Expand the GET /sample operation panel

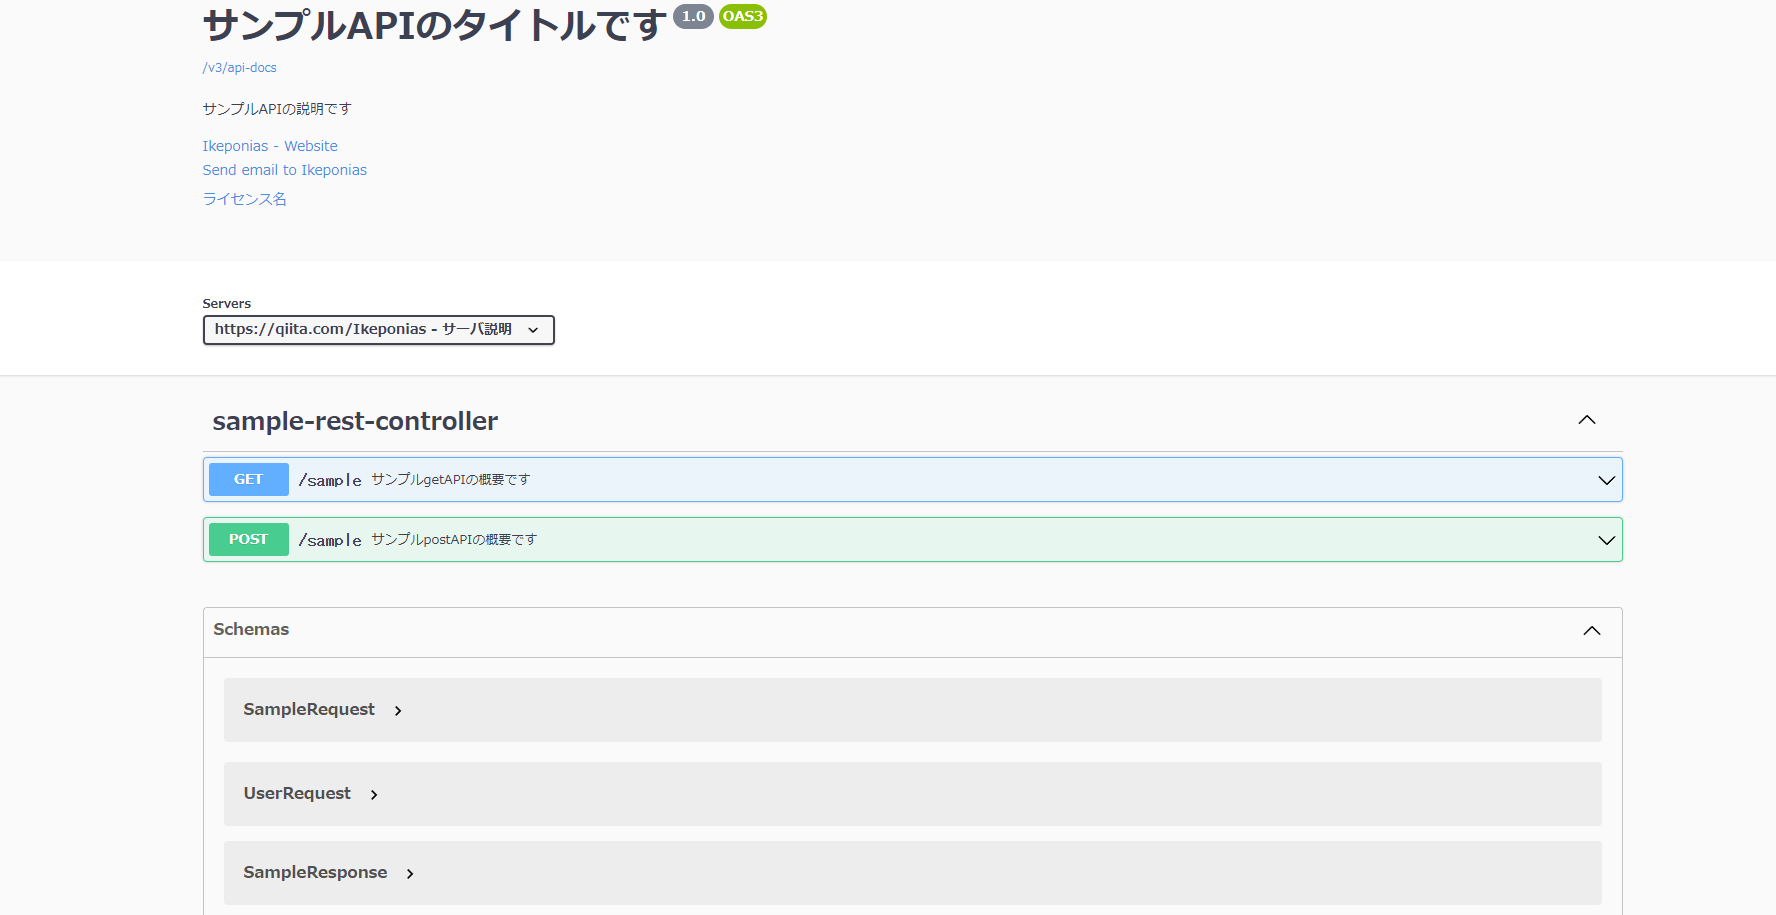click(900, 479)
